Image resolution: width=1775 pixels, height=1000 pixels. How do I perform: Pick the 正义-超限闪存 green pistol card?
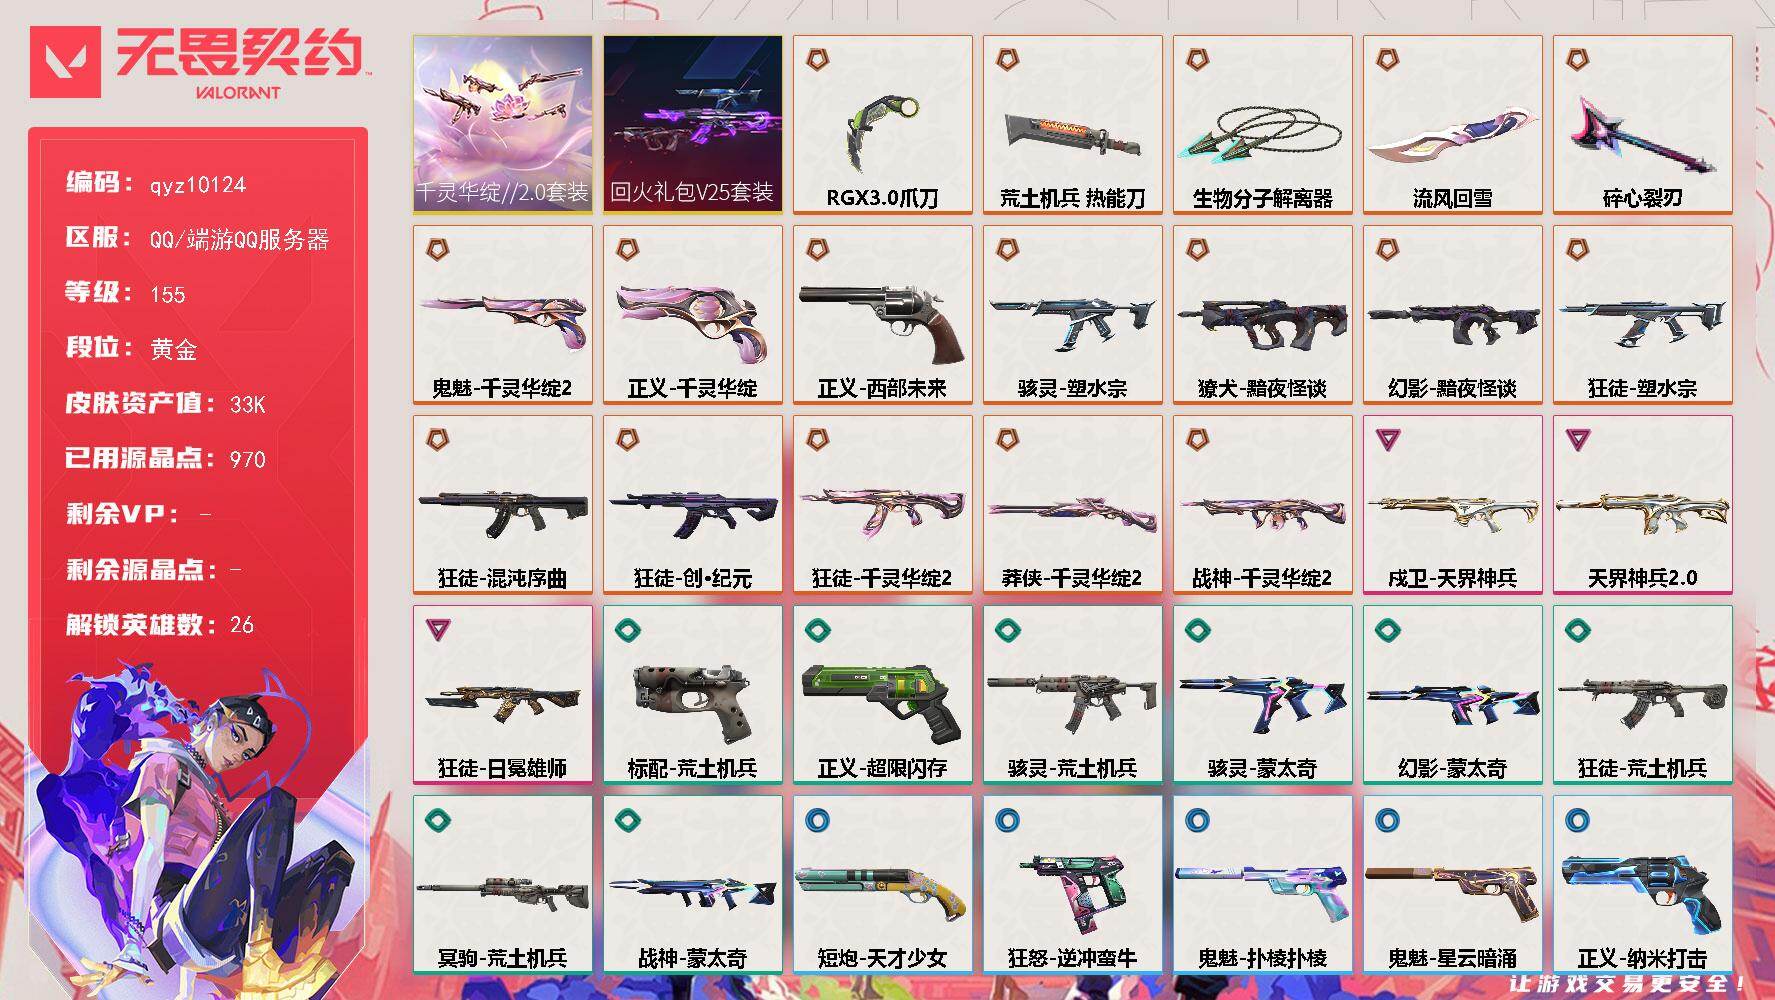click(883, 695)
